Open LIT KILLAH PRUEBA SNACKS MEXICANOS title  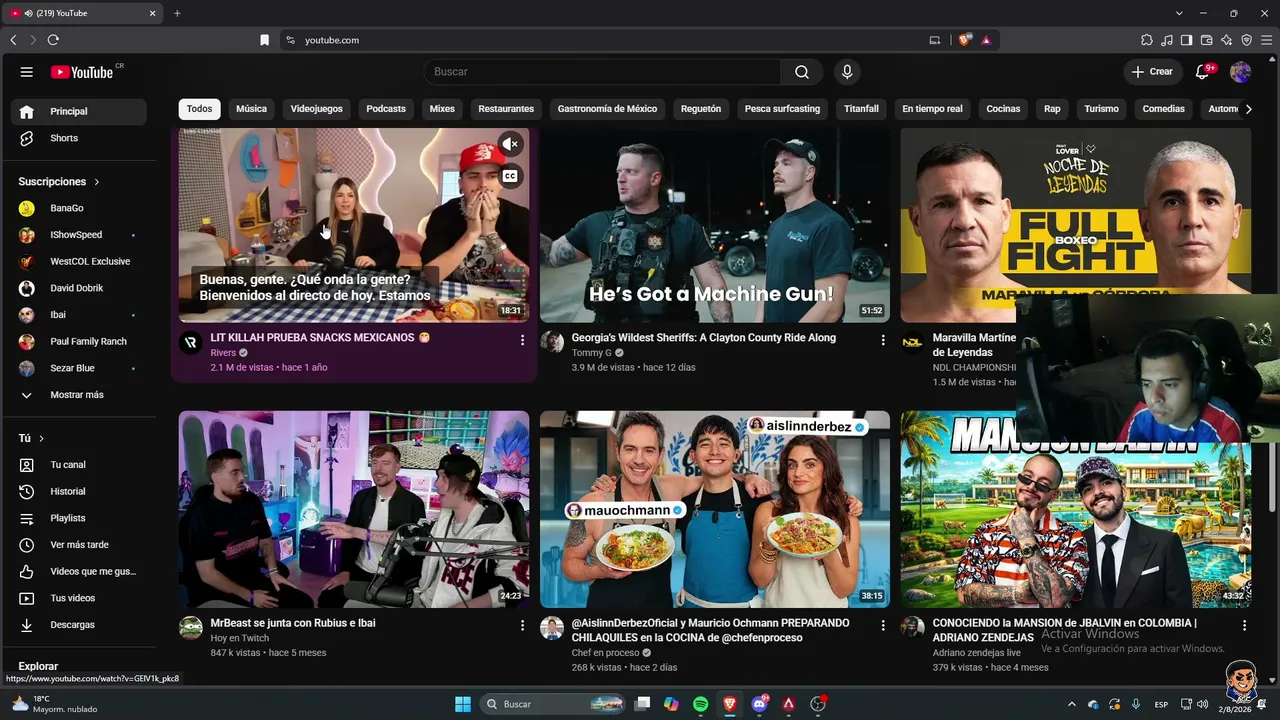pyautogui.click(x=320, y=338)
